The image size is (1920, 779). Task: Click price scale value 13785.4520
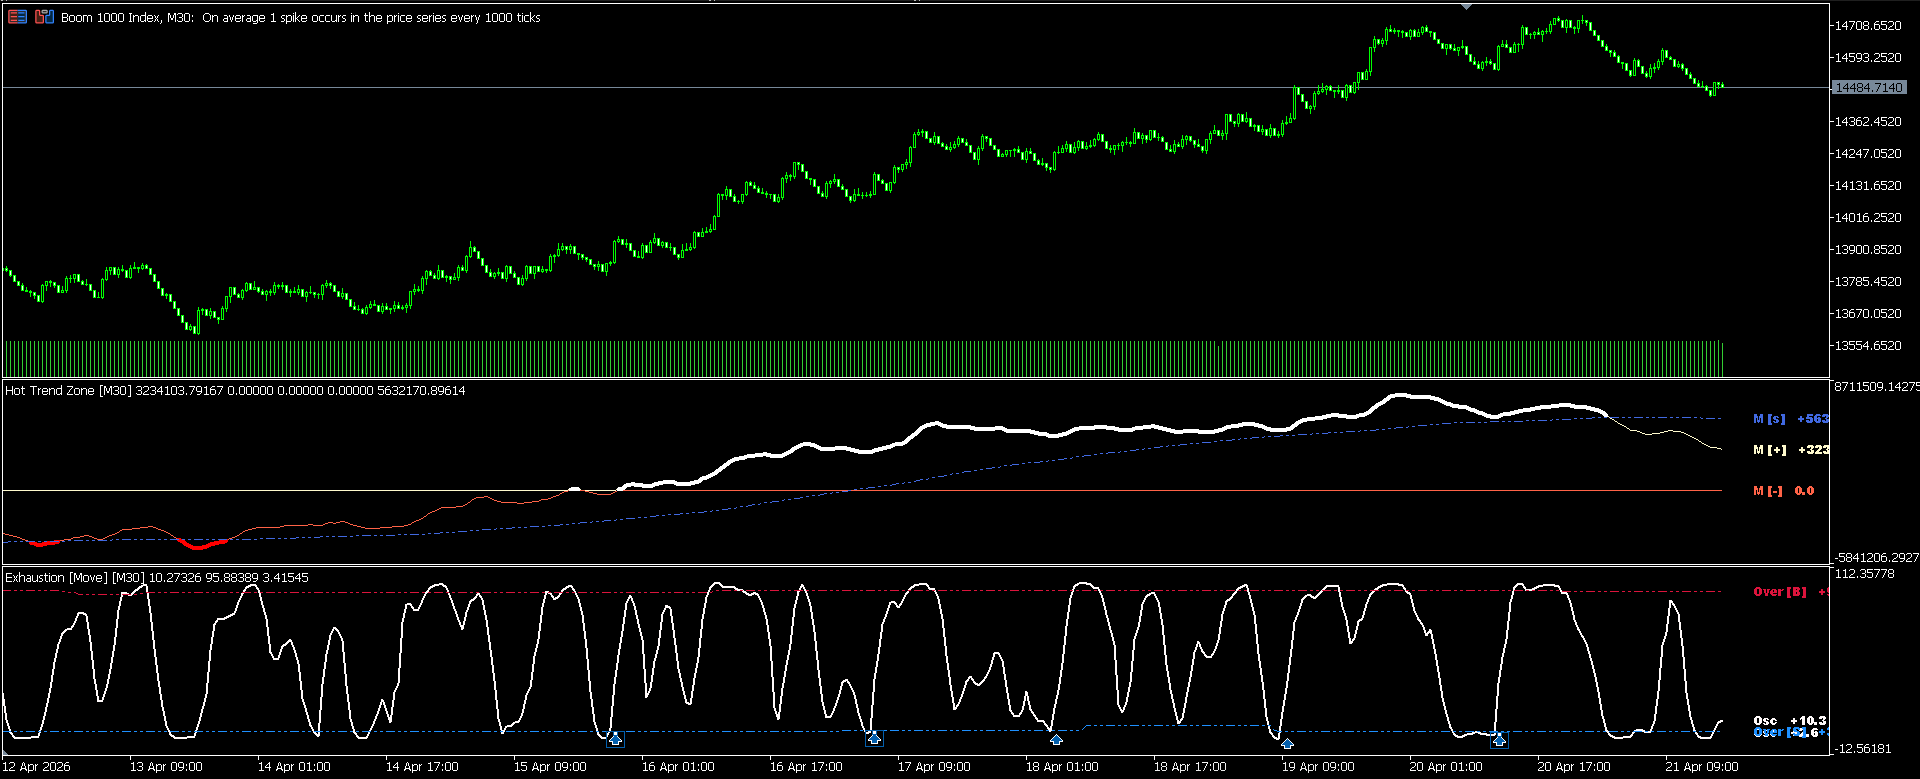click(x=1868, y=282)
